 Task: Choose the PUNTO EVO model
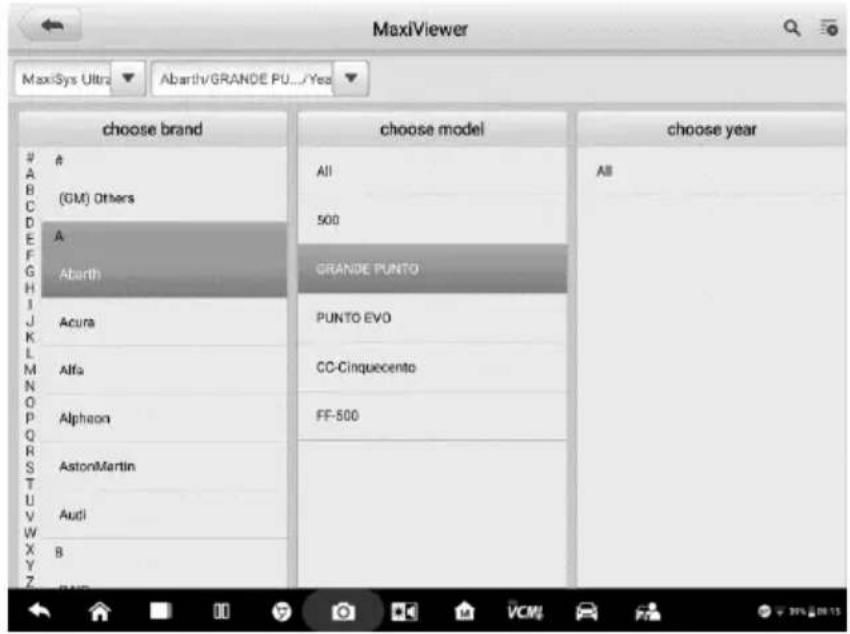click(433, 318)
